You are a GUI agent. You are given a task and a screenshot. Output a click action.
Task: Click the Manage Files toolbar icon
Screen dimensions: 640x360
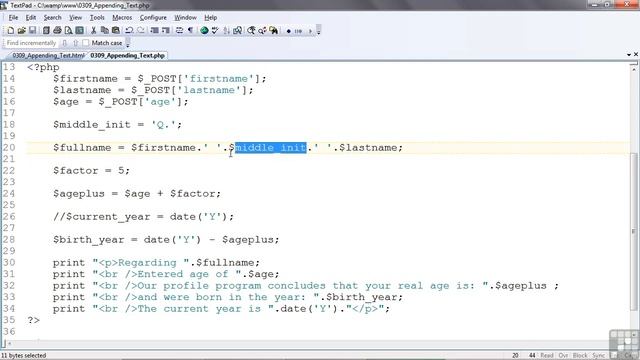[x=46, y=31]
